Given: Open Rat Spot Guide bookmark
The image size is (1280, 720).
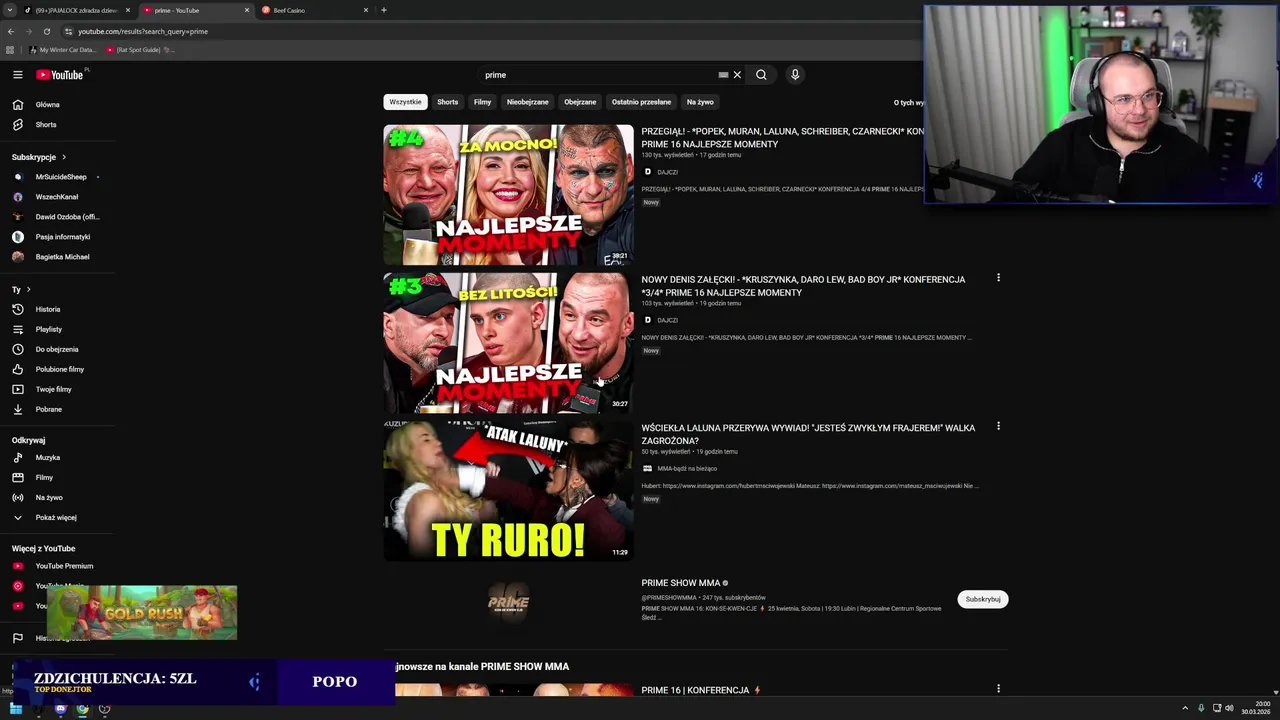Looking at the screenshot, I should tap(139, 49).
